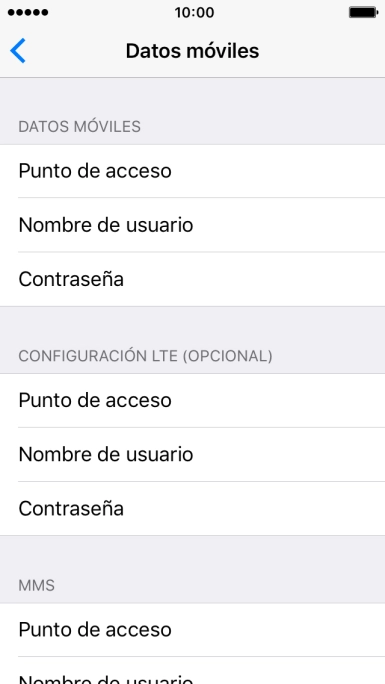This screenshot has width=385, height=684.
Task: Tap the CONFIGURACIÓN LTE (OPCIONAL) section header
Action: pos(145,356)
